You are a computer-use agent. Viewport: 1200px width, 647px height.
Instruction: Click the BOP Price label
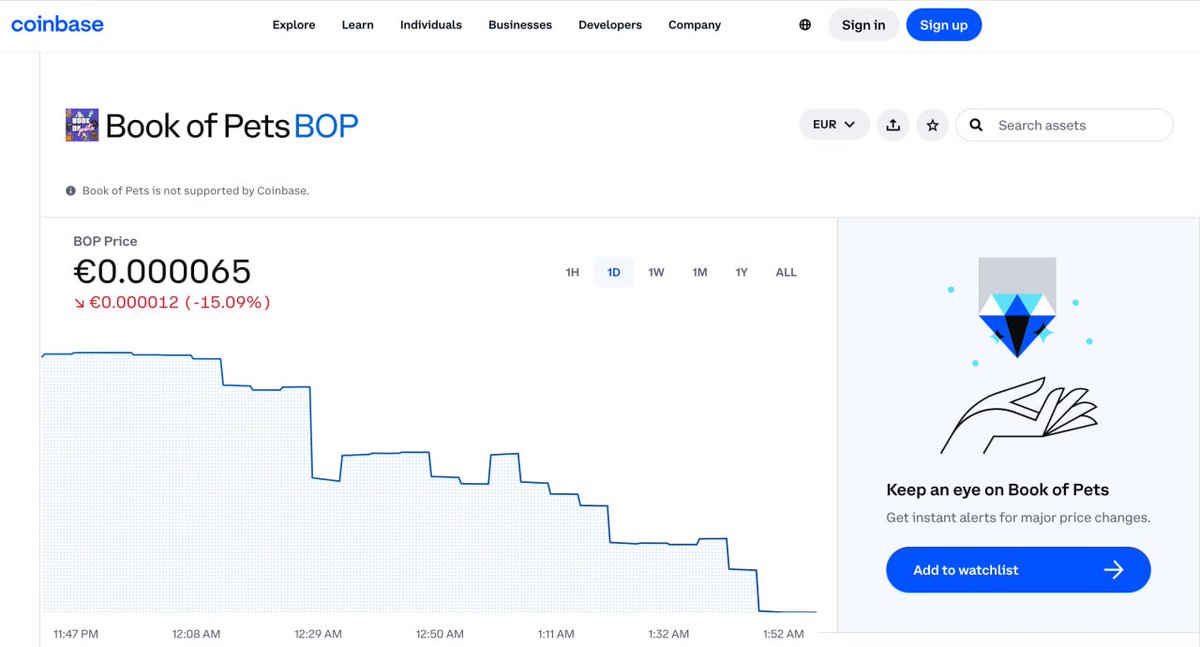pos(105,241)
